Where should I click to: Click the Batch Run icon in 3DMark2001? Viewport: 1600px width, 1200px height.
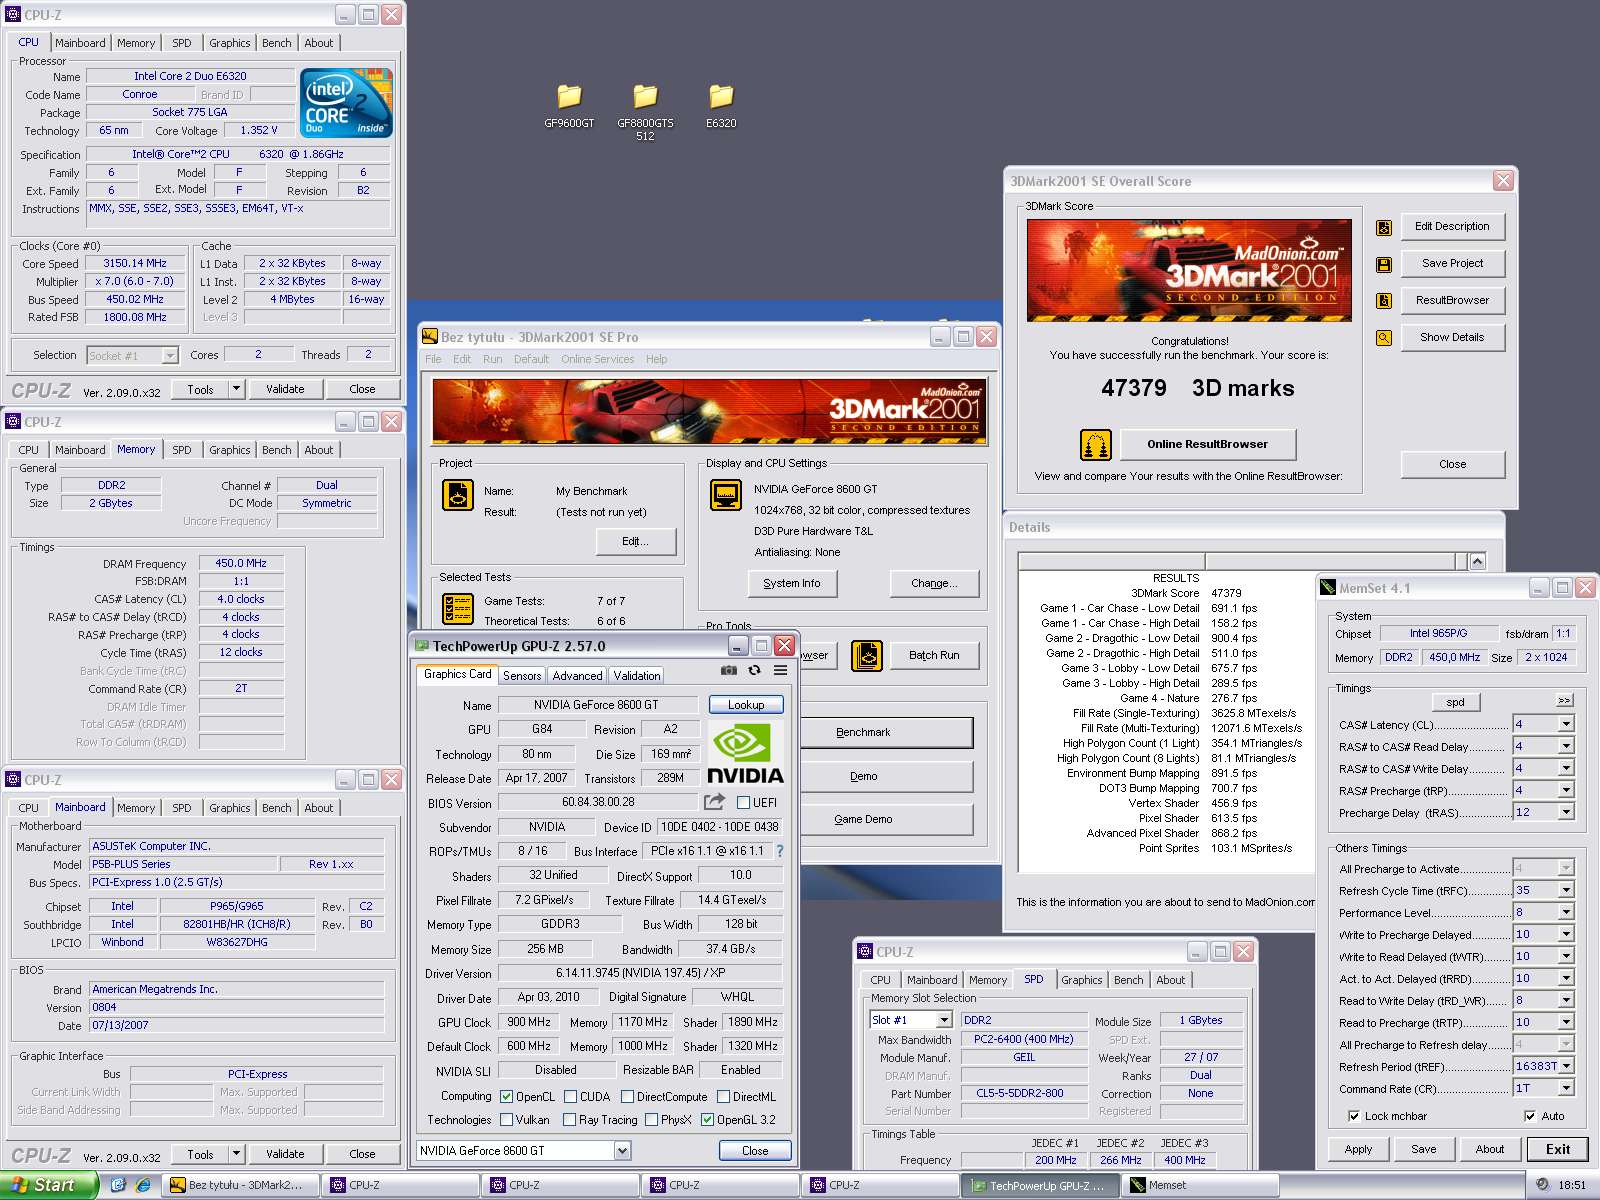866,656
